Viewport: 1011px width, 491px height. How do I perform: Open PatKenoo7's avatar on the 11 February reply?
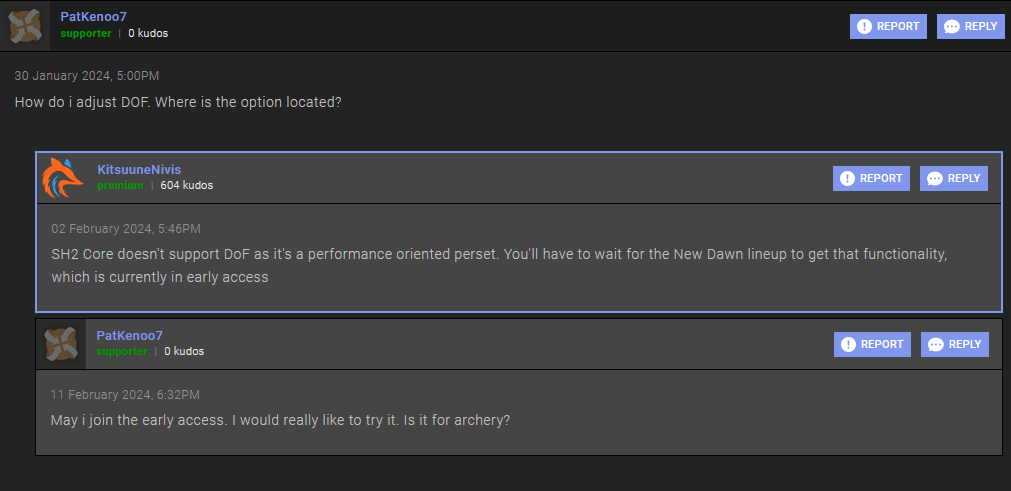pos(61,344)
